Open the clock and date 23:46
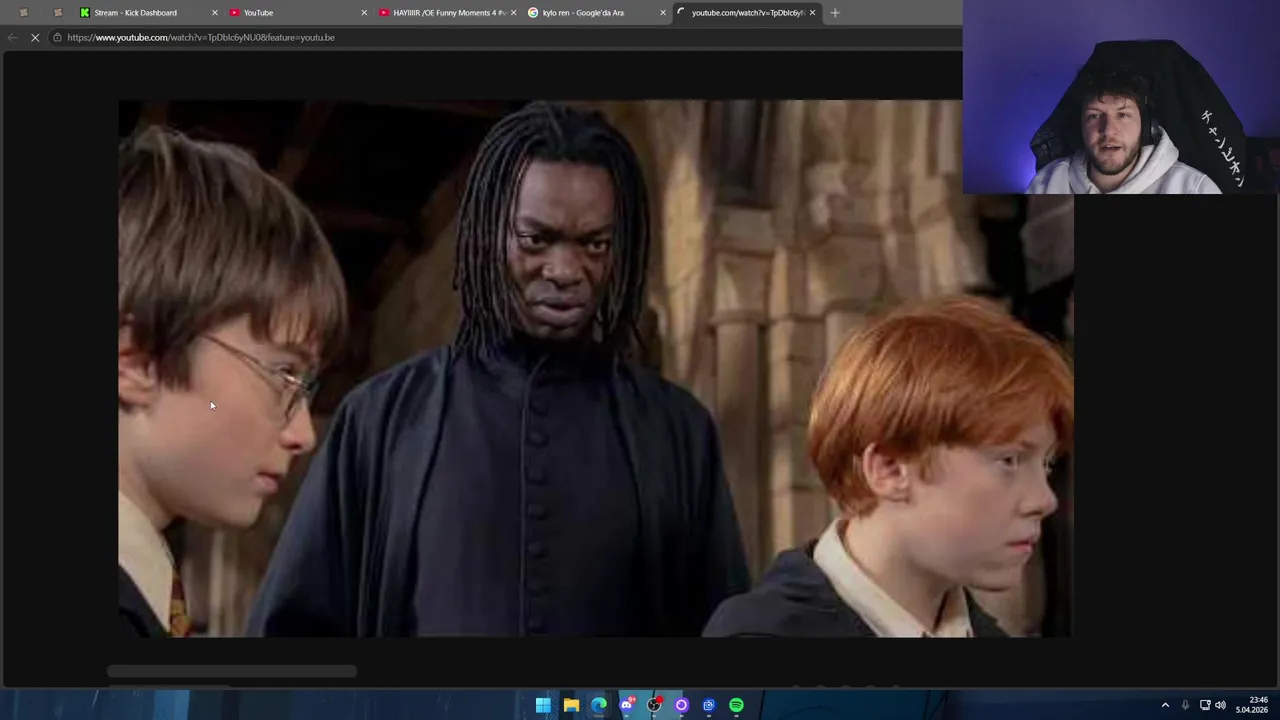 tap(1254, 705)
